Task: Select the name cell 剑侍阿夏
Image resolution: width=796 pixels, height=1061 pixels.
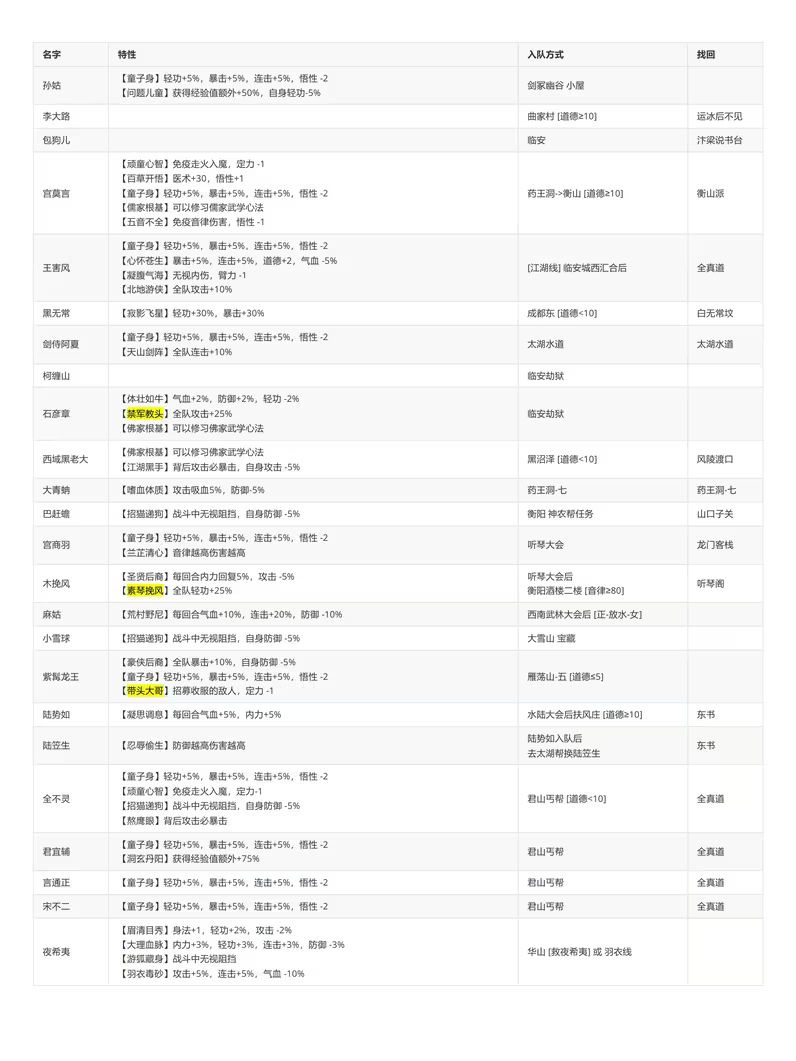Action: [61, 344]
